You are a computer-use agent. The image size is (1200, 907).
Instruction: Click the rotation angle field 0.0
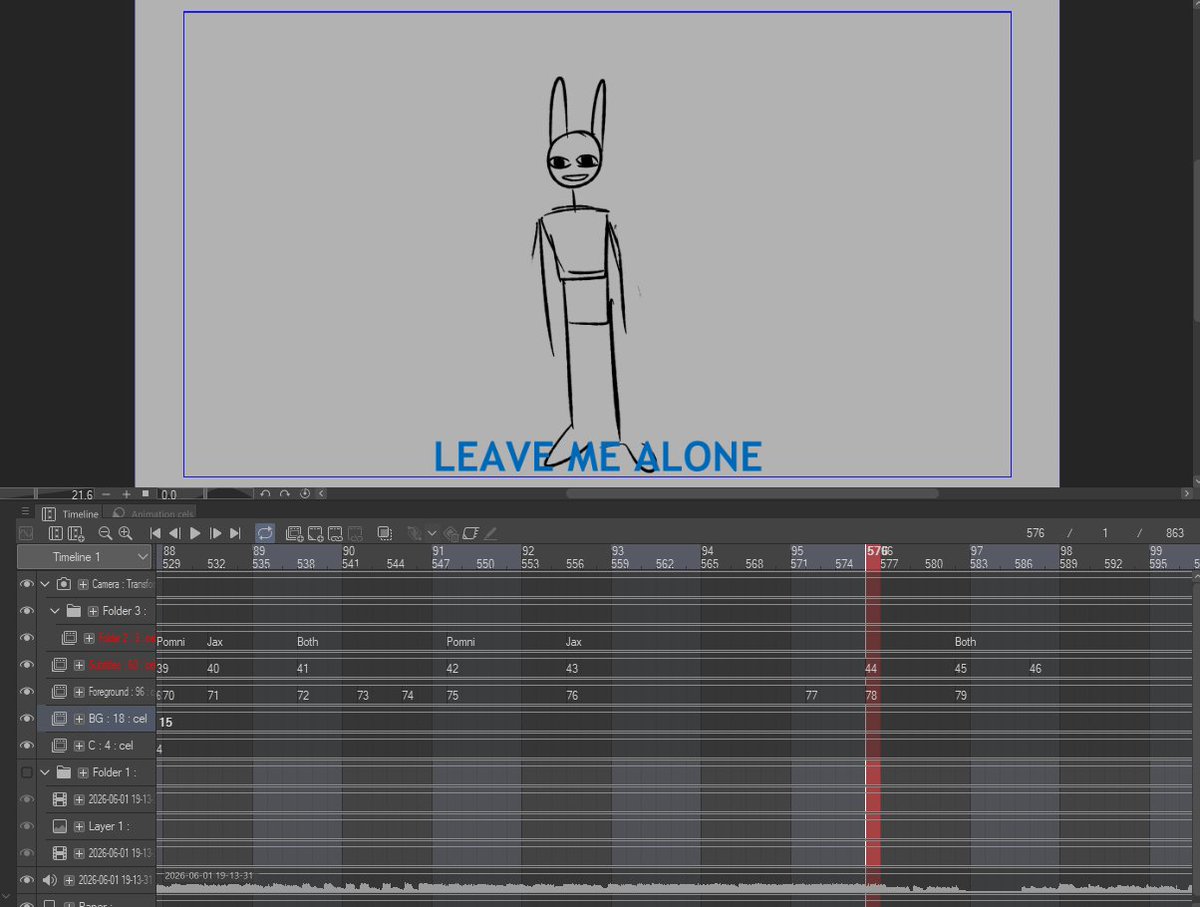[x=168, y=495]
